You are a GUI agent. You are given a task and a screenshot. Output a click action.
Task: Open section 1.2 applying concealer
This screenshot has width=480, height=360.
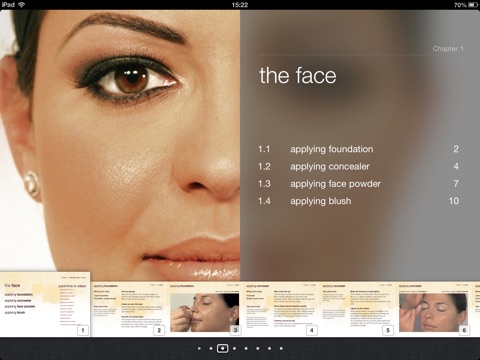pos(358,166)
